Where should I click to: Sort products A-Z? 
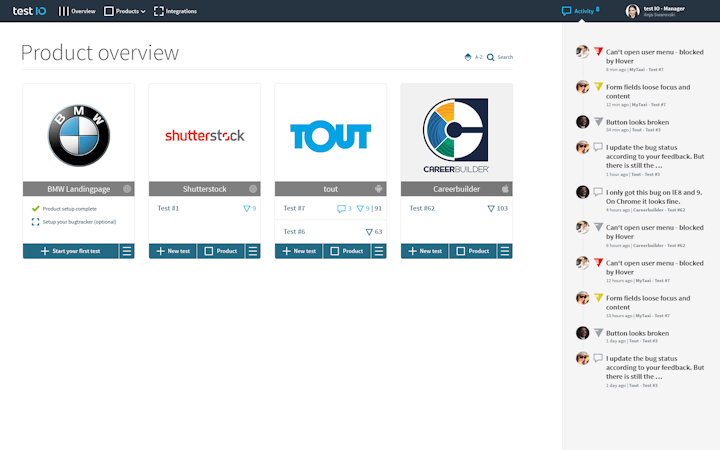click(x=473, y=57)
